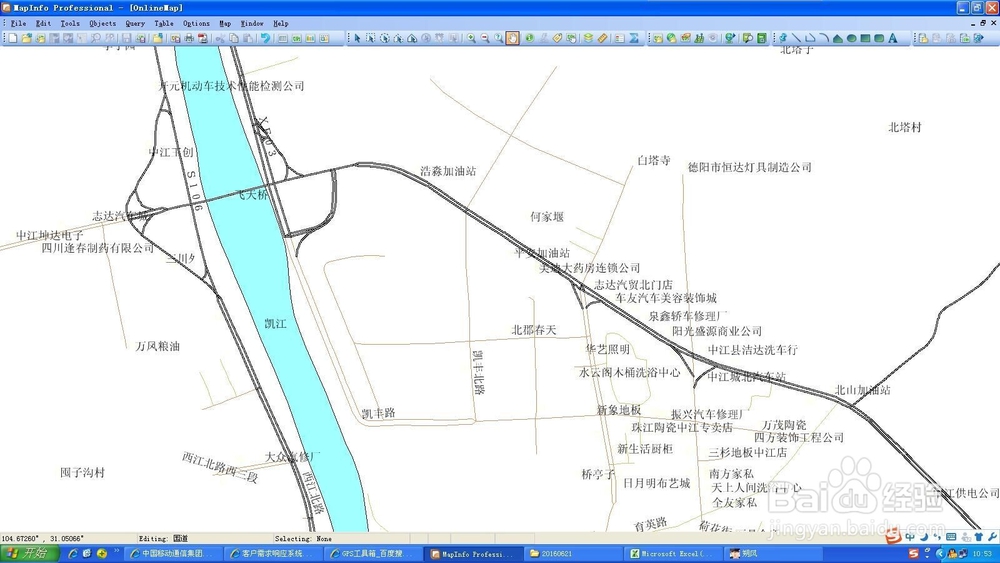Open the Map menu
This screenshot has height=563, width=1000.
[x=225, y=24]
